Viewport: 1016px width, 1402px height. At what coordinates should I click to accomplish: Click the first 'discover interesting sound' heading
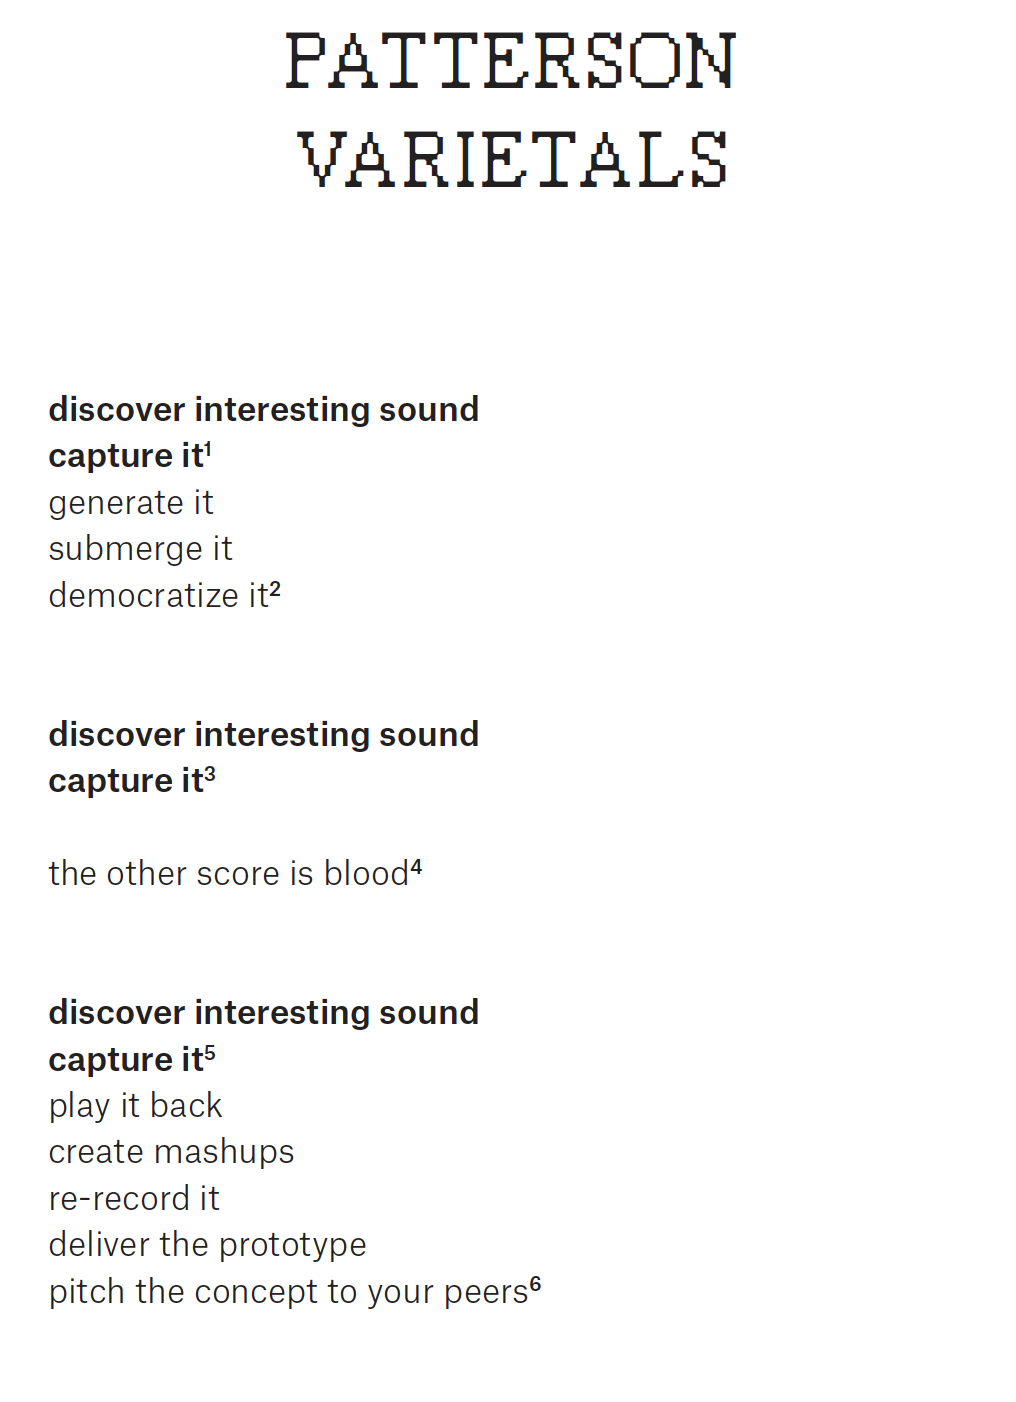pyautogui.click(x=263, y=410)
